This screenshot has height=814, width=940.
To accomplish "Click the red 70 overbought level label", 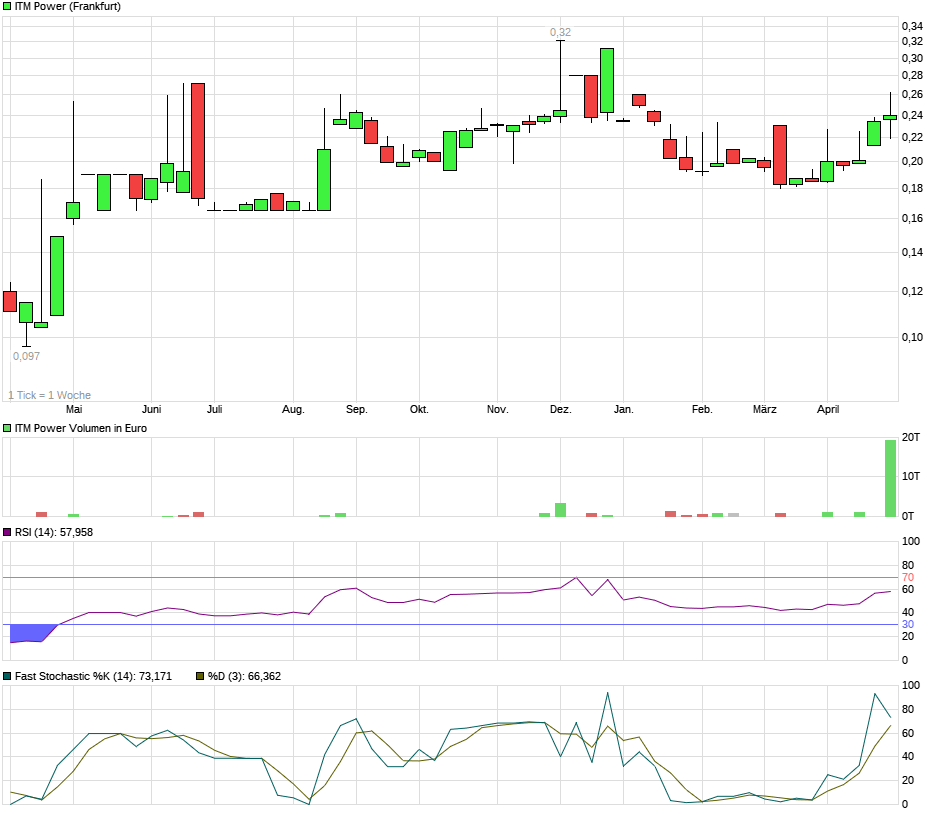I will coord(909,578).
